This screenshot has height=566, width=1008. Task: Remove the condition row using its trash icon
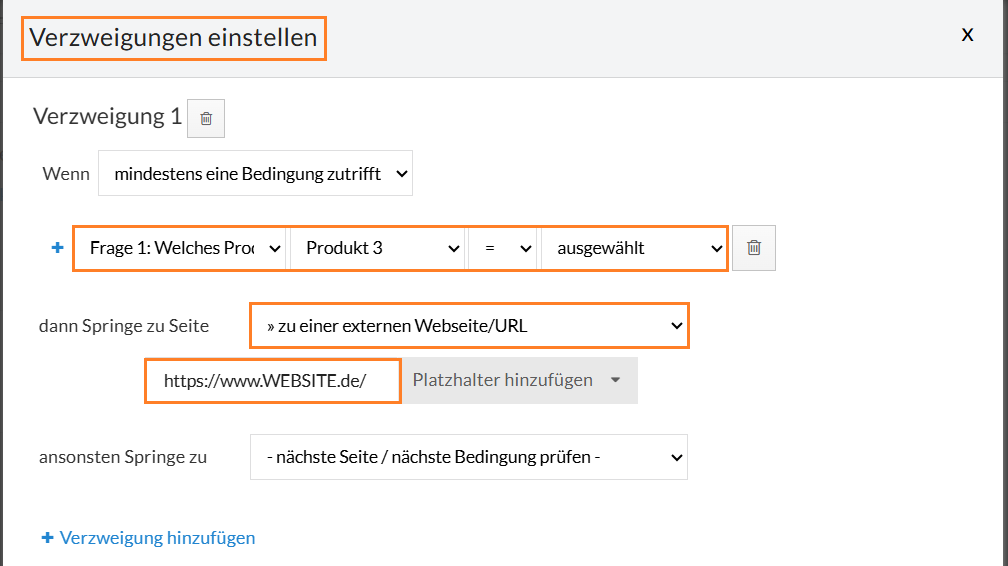pyautogui.click(x=754, y=248)
